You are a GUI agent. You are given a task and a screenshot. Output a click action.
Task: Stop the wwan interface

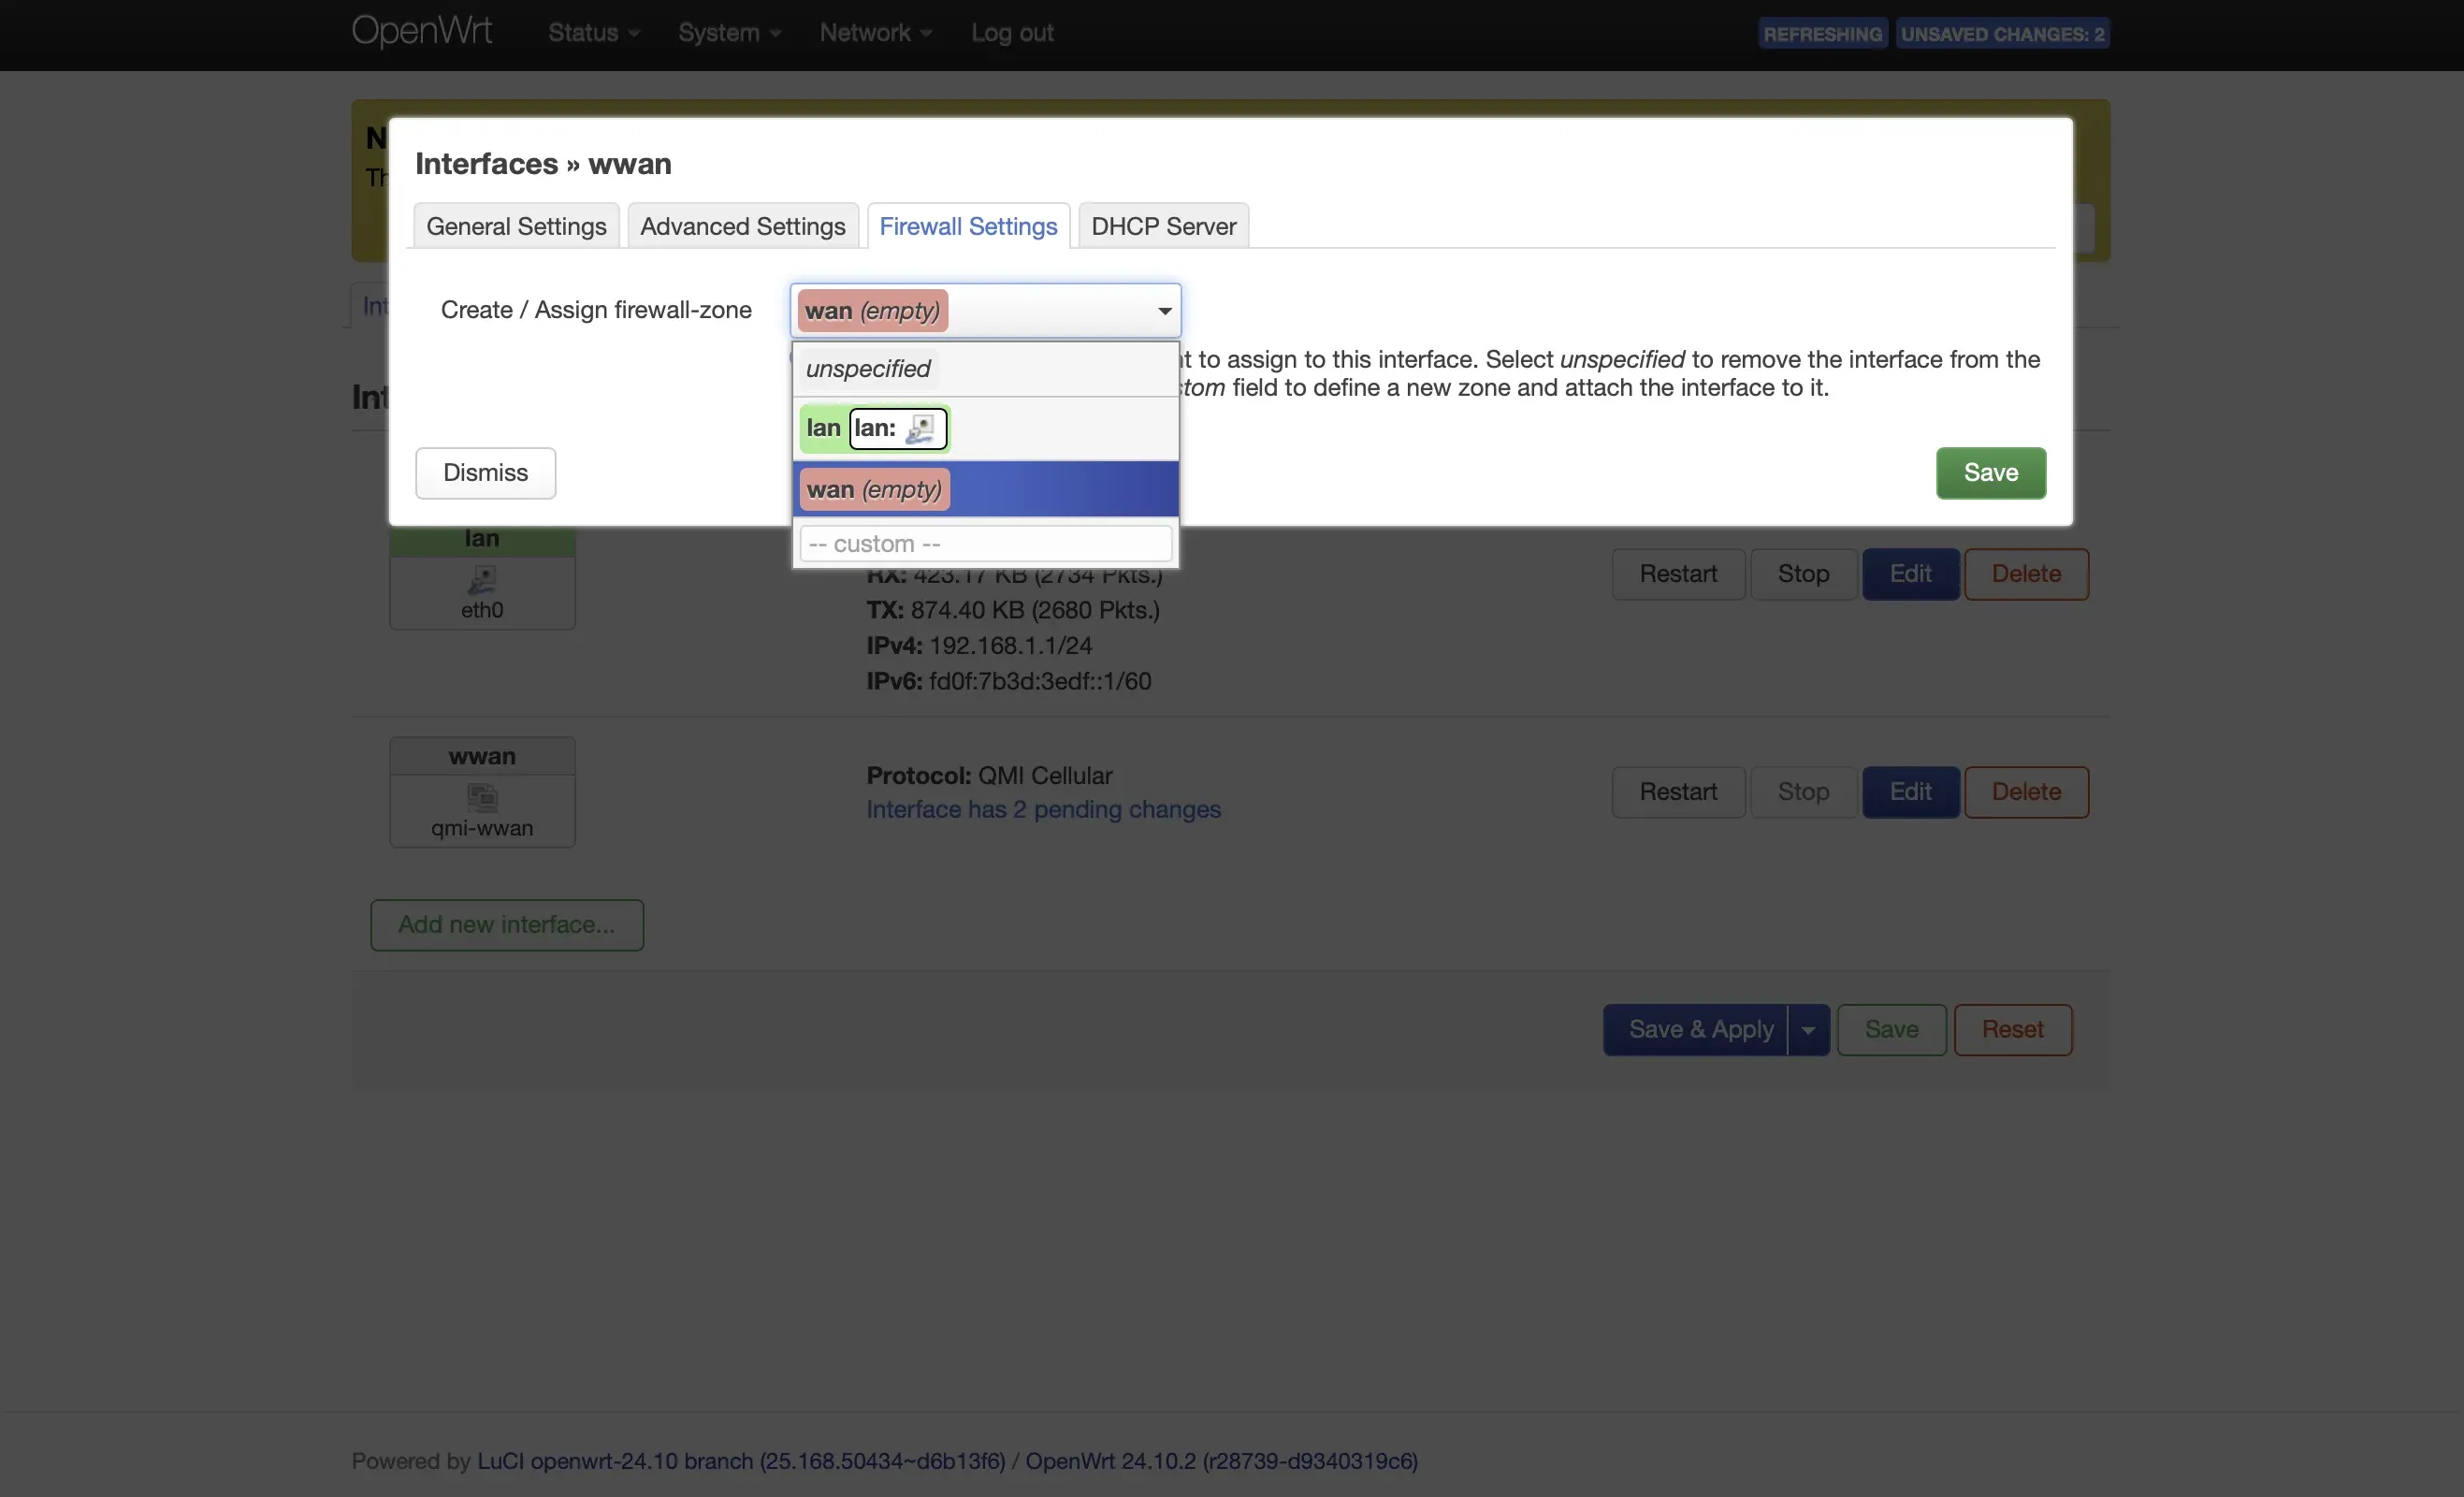click(x=1803, y=792)
